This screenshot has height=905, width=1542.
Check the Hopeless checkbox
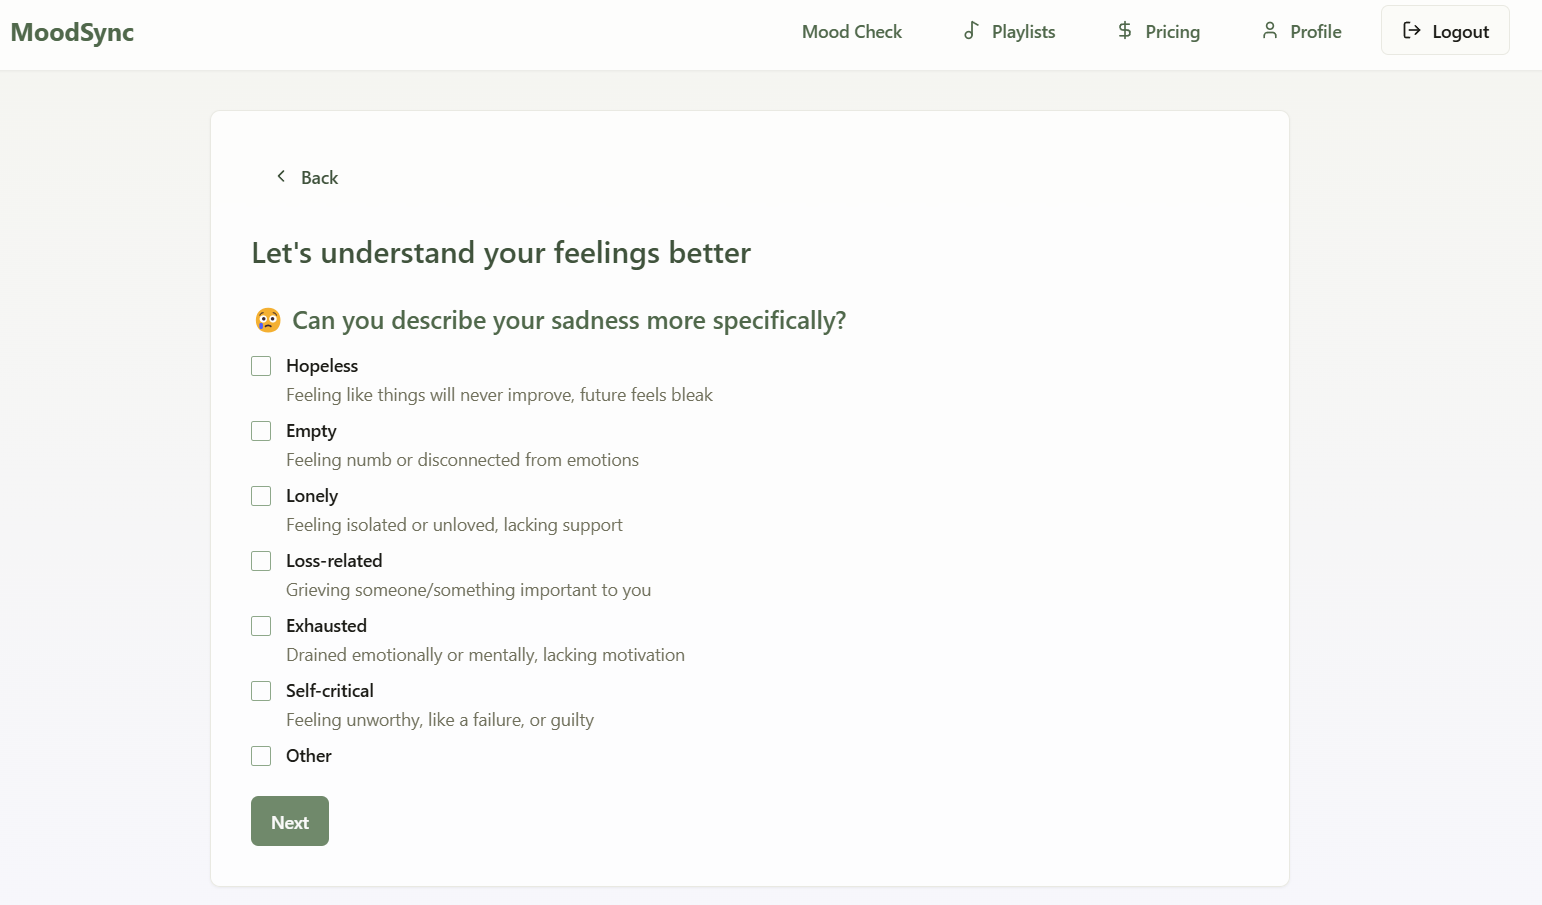[261, 366]
